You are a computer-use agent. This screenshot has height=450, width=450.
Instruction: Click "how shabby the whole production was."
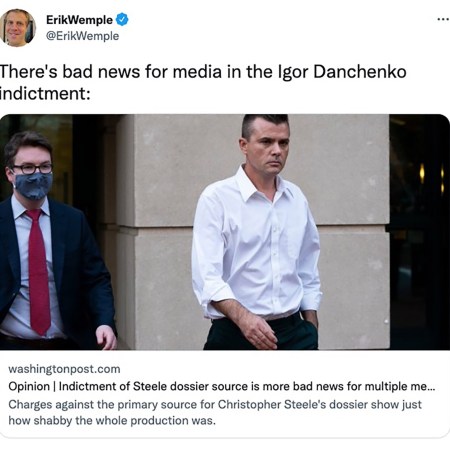pyautogui.click(x=112, y=420)
